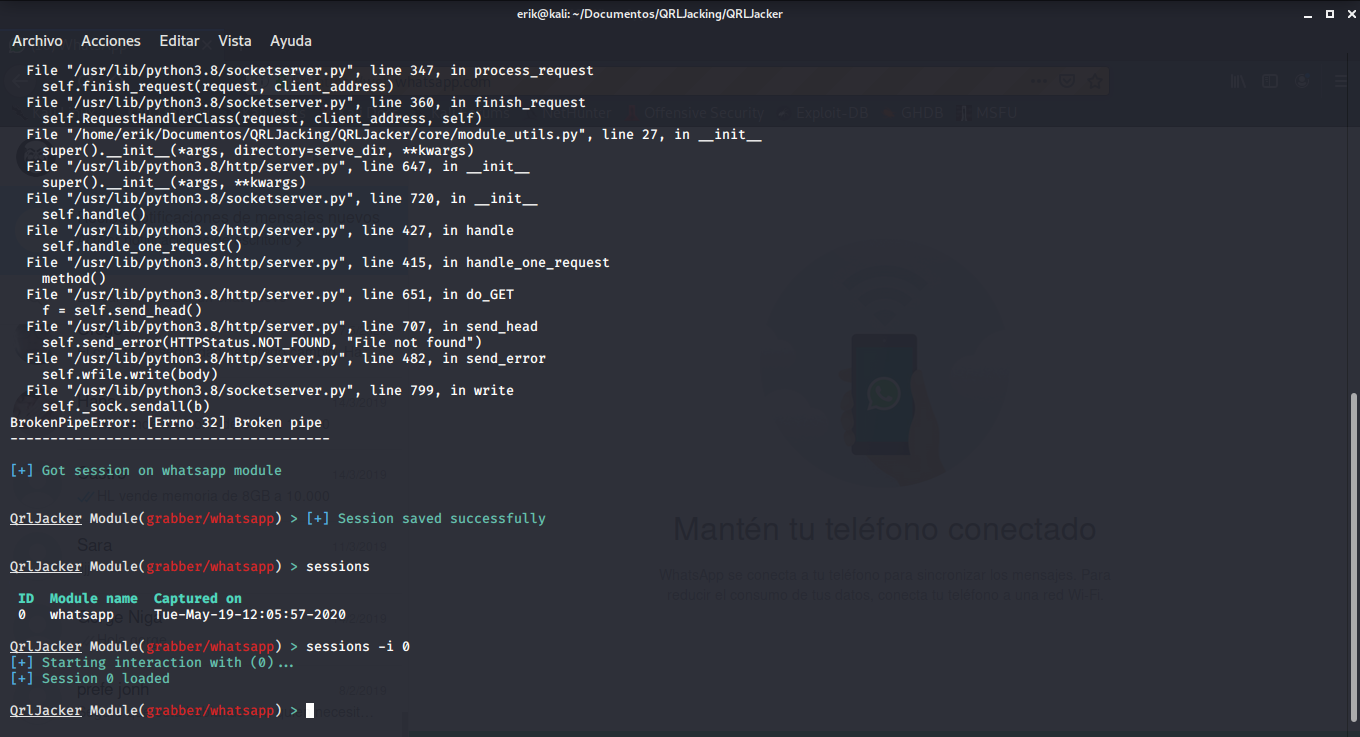Click the 'directory=serve_dir' super().__init__ line

point(258,150)
